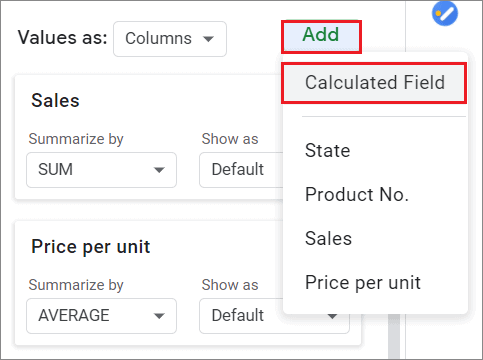Choose Calculated Field from the Add menu
The image size is (483, 360).
point(374,83)
